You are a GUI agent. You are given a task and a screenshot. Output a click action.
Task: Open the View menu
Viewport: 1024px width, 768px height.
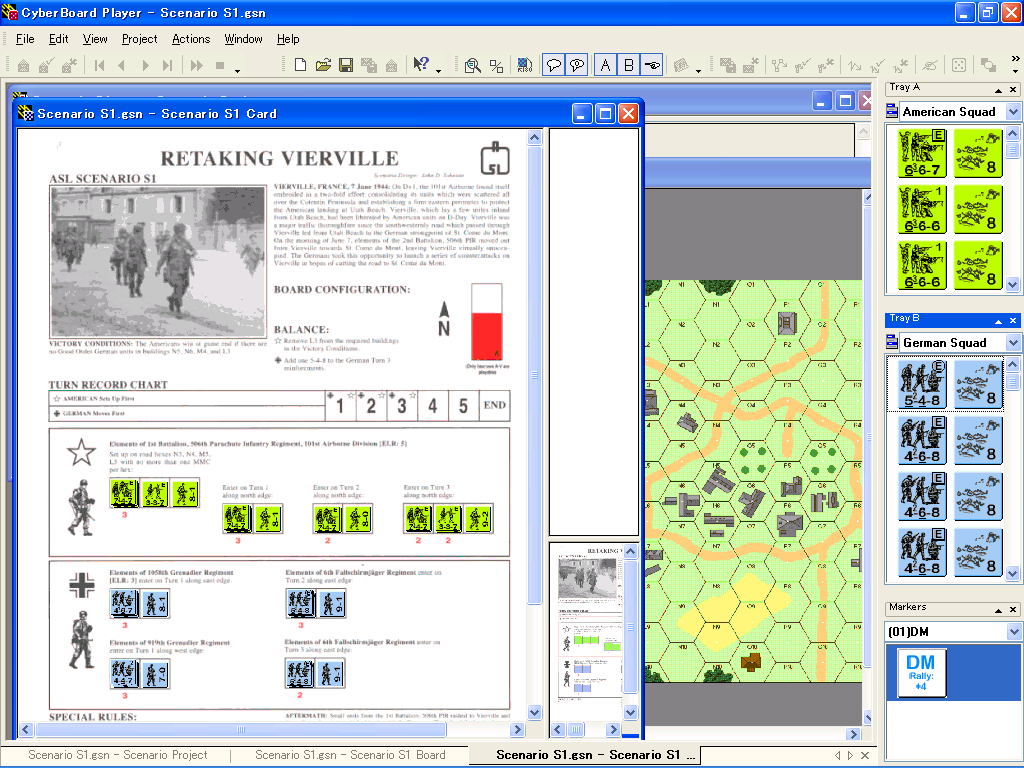pos(95,39)
